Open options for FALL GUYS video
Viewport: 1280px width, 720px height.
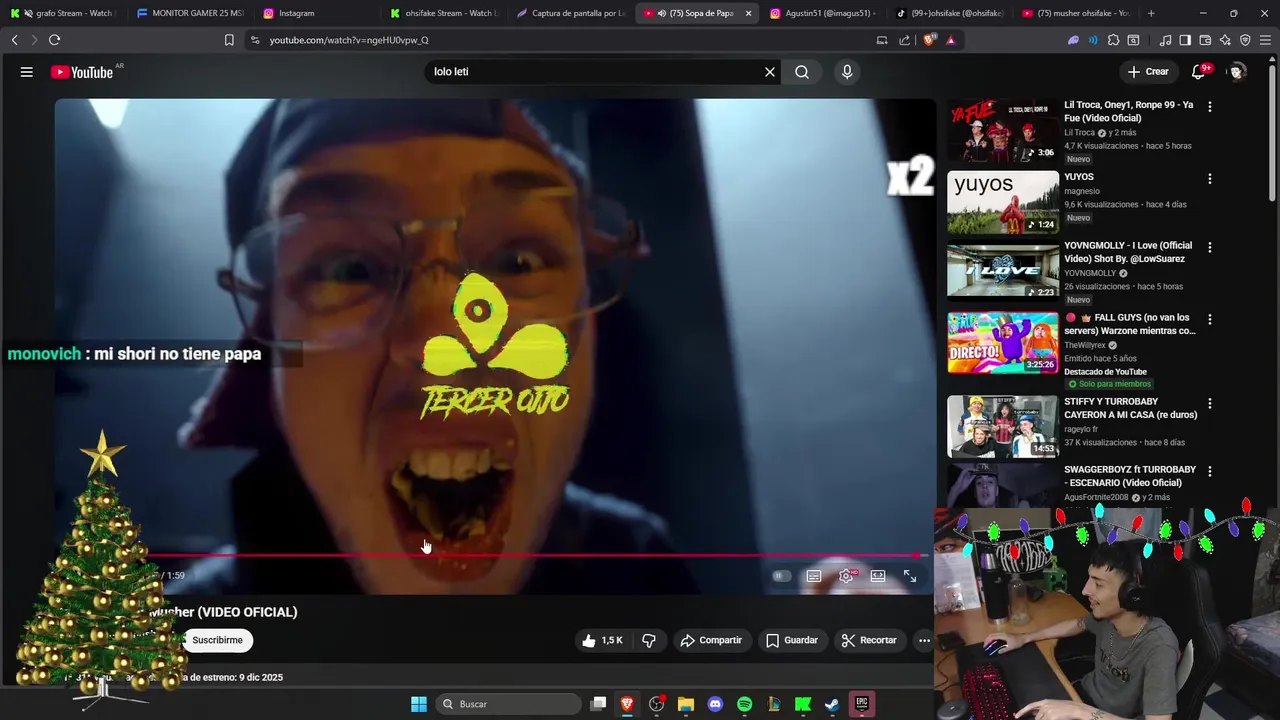[x=1209, y=320]
